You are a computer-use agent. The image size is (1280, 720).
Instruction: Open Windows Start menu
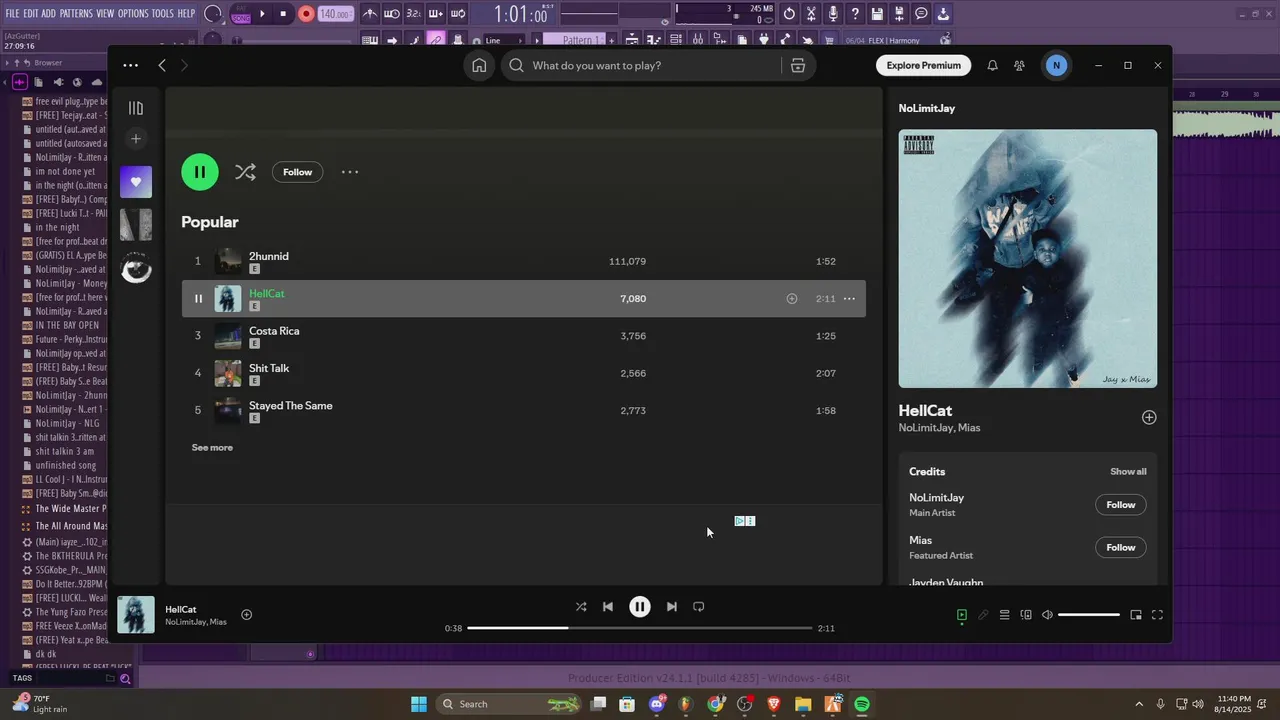point(419,704)
